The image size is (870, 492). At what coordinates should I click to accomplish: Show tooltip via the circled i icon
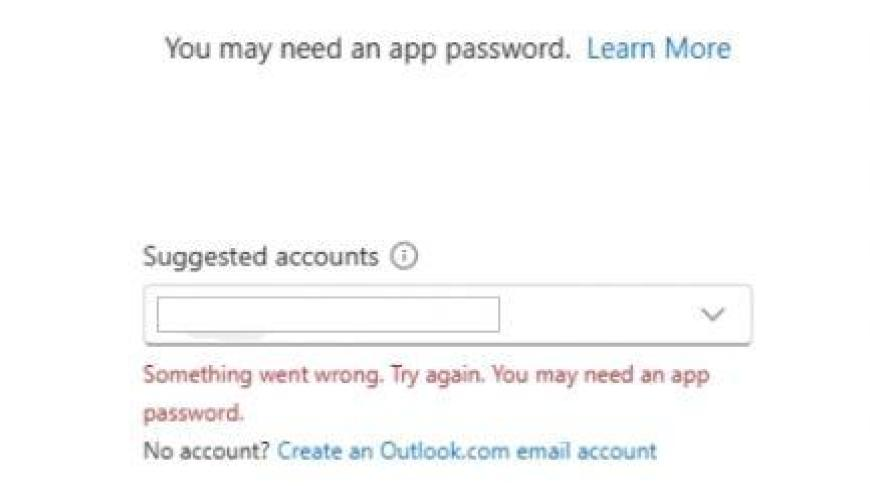403,256
